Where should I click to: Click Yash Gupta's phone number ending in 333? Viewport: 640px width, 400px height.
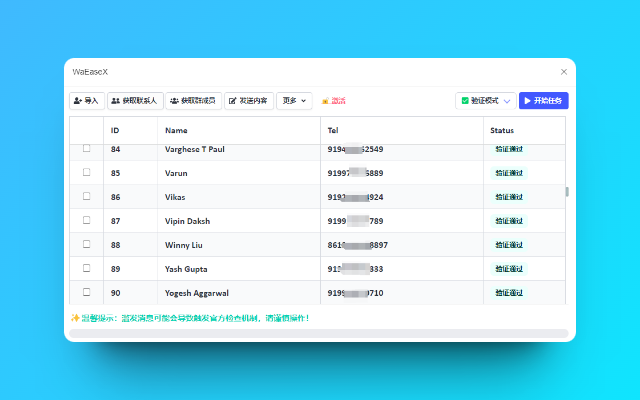click(355, 269)
